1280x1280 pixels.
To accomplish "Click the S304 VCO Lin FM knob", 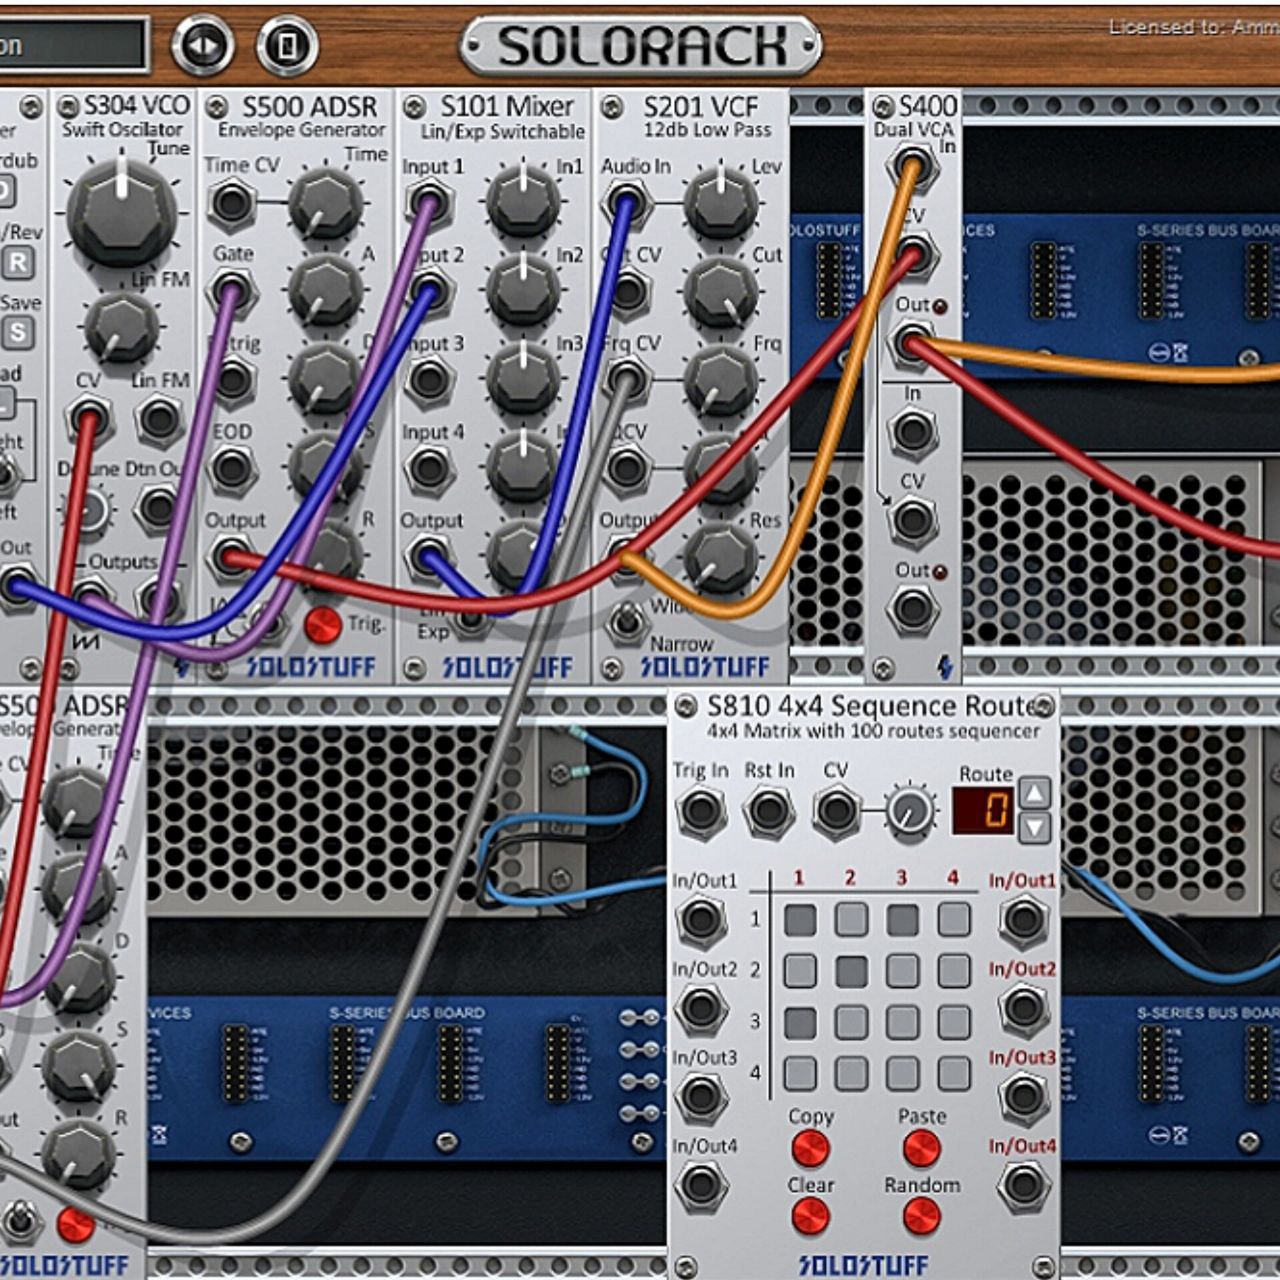I will (121, 327).
